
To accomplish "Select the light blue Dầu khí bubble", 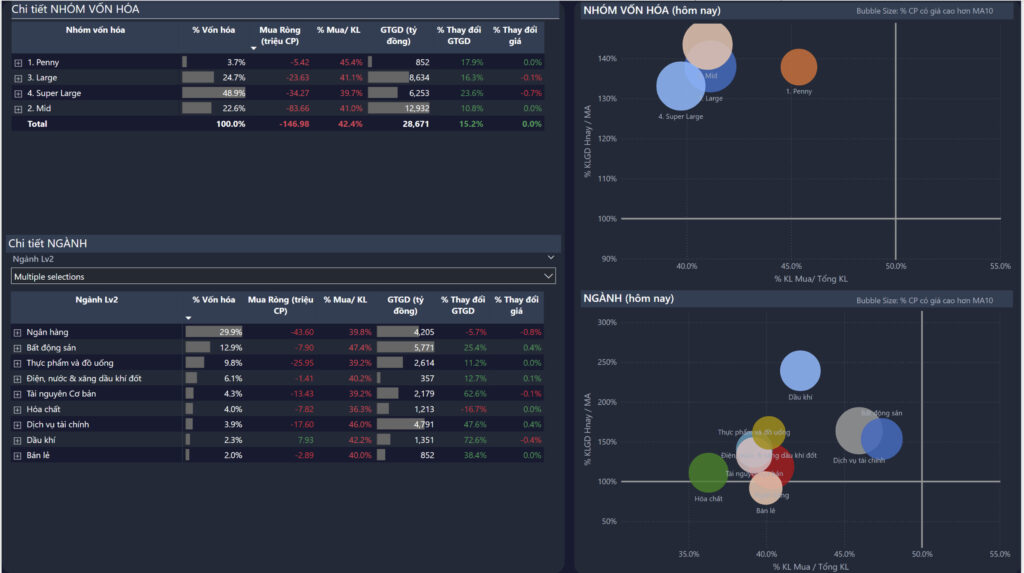I will [800, 370].
